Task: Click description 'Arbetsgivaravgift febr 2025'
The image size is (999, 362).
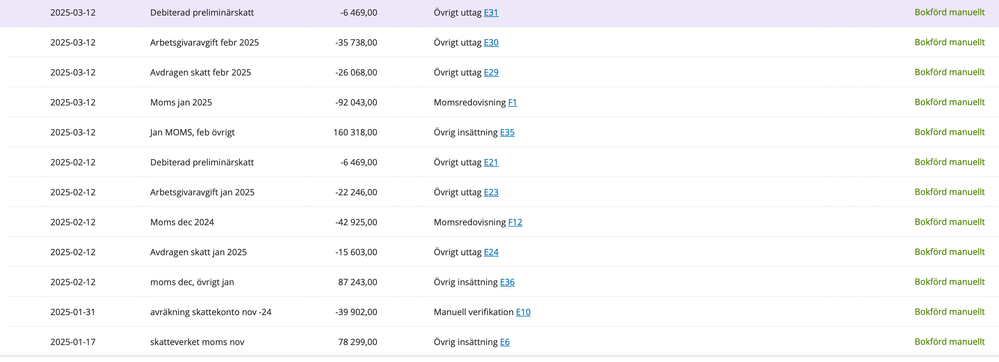Action: point(205,43)
